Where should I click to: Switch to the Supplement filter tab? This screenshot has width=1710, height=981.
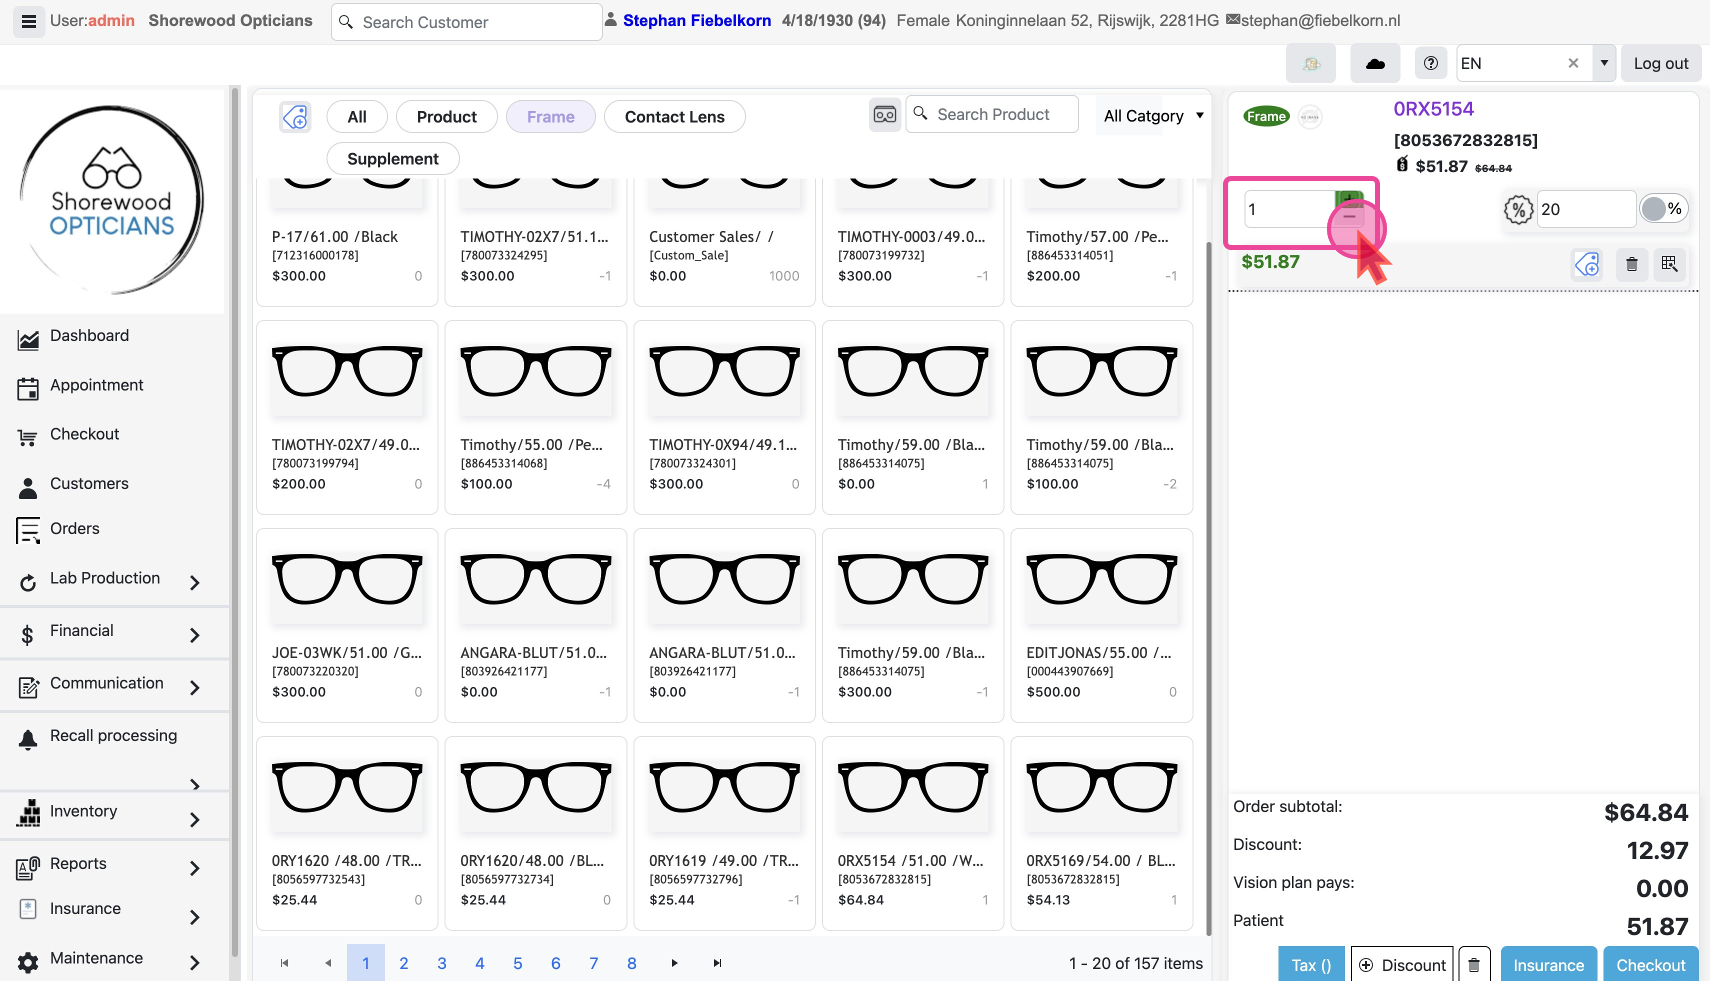point(392,159)
